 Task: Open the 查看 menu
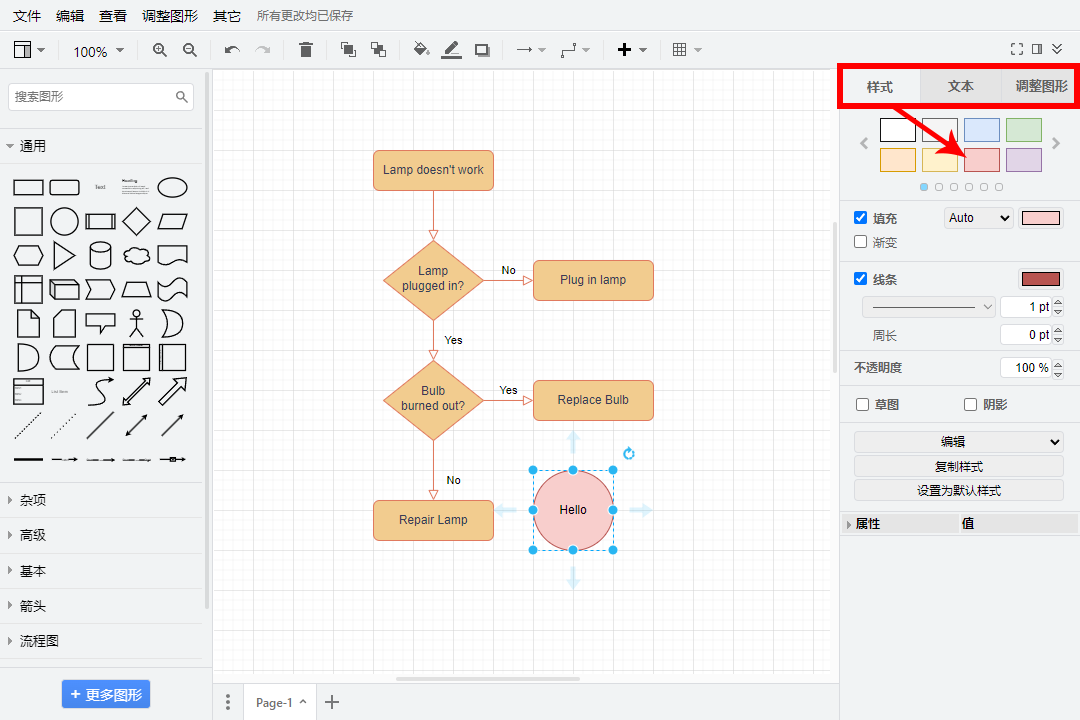pos(113,15)
